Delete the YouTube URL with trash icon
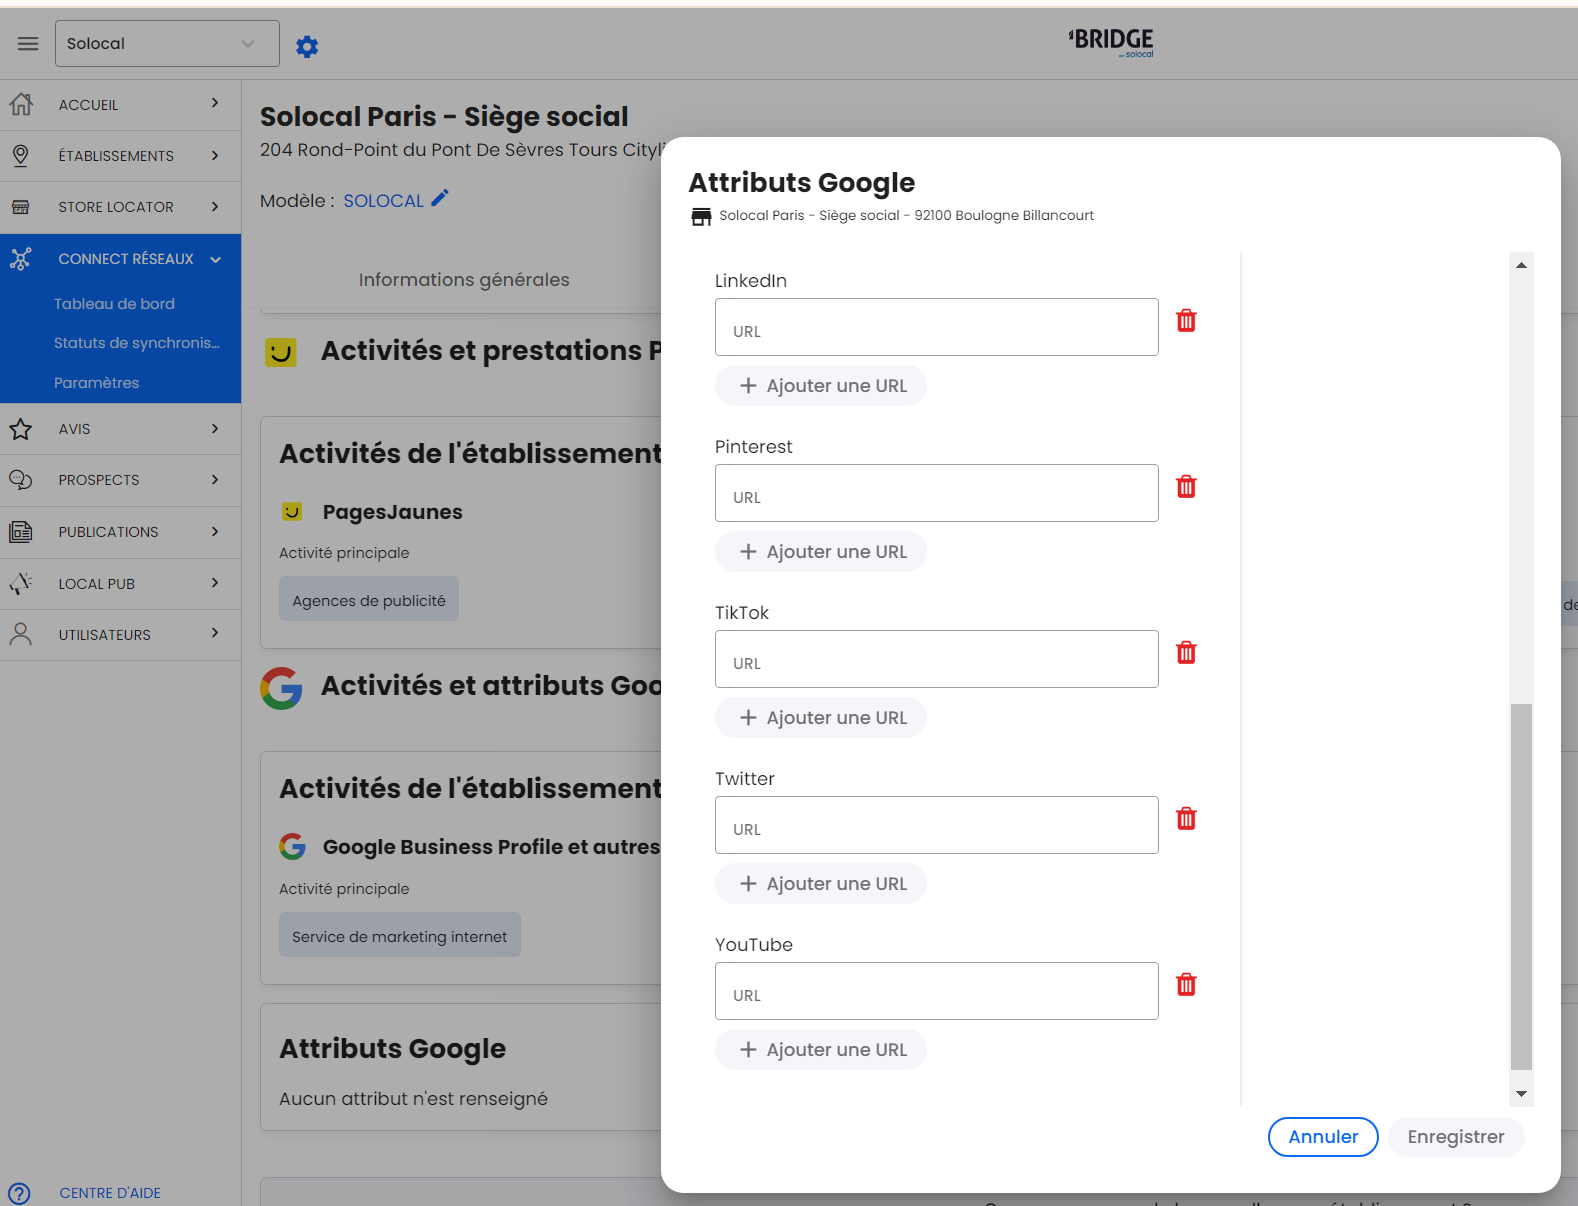This screenshot has width=1578, height=1206. coord(1186,984)
